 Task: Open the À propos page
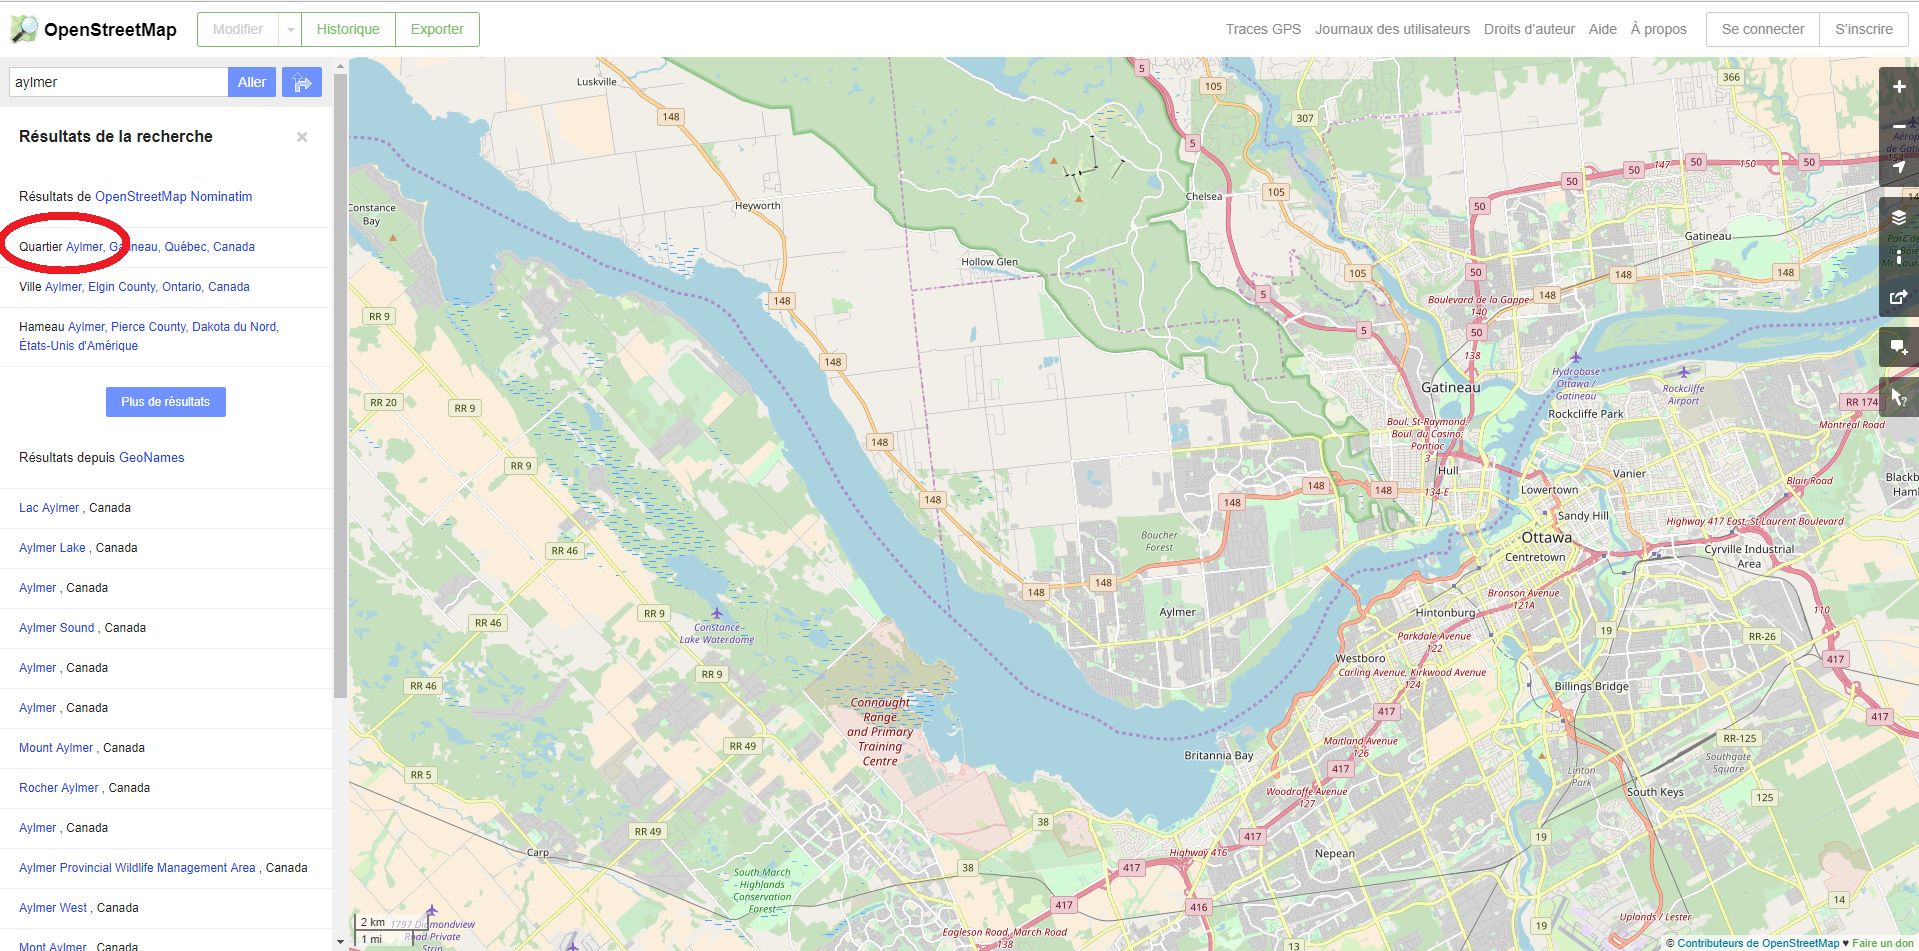(x=1658, y=29)
